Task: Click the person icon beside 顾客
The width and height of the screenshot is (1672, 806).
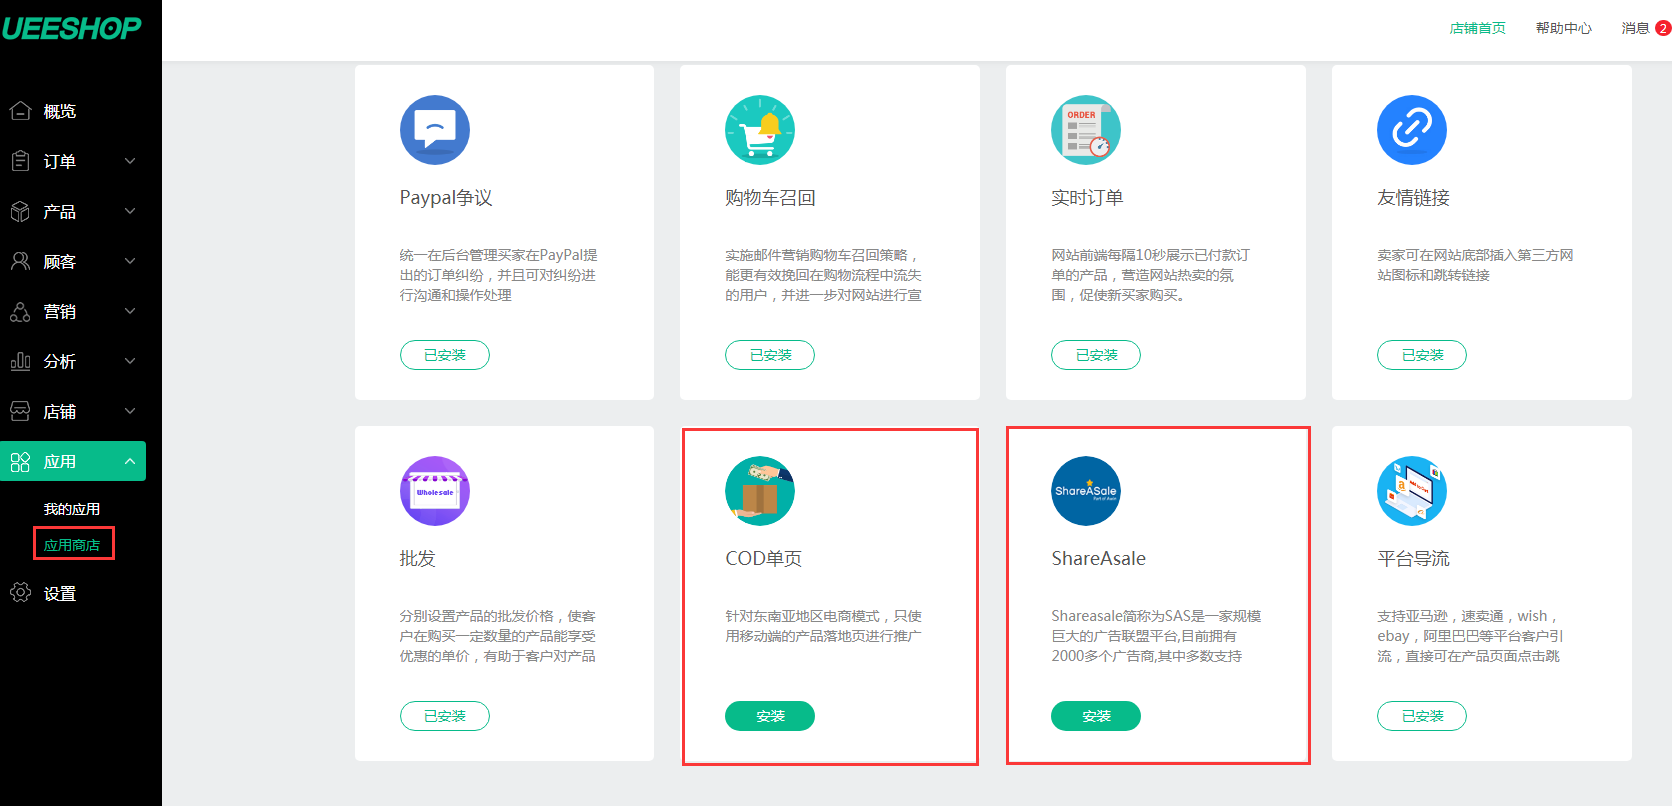Action: coord(20,261)
